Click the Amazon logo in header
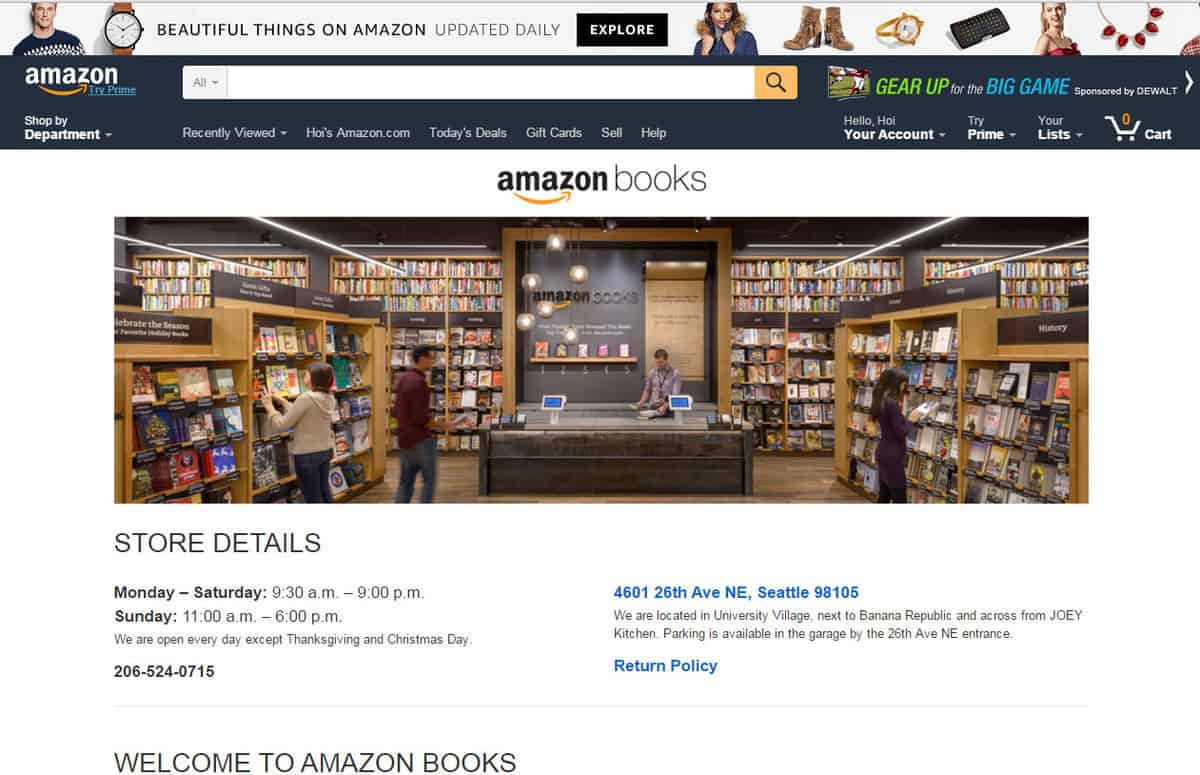Screen dimensions: 1200x775 pos(72,78)
